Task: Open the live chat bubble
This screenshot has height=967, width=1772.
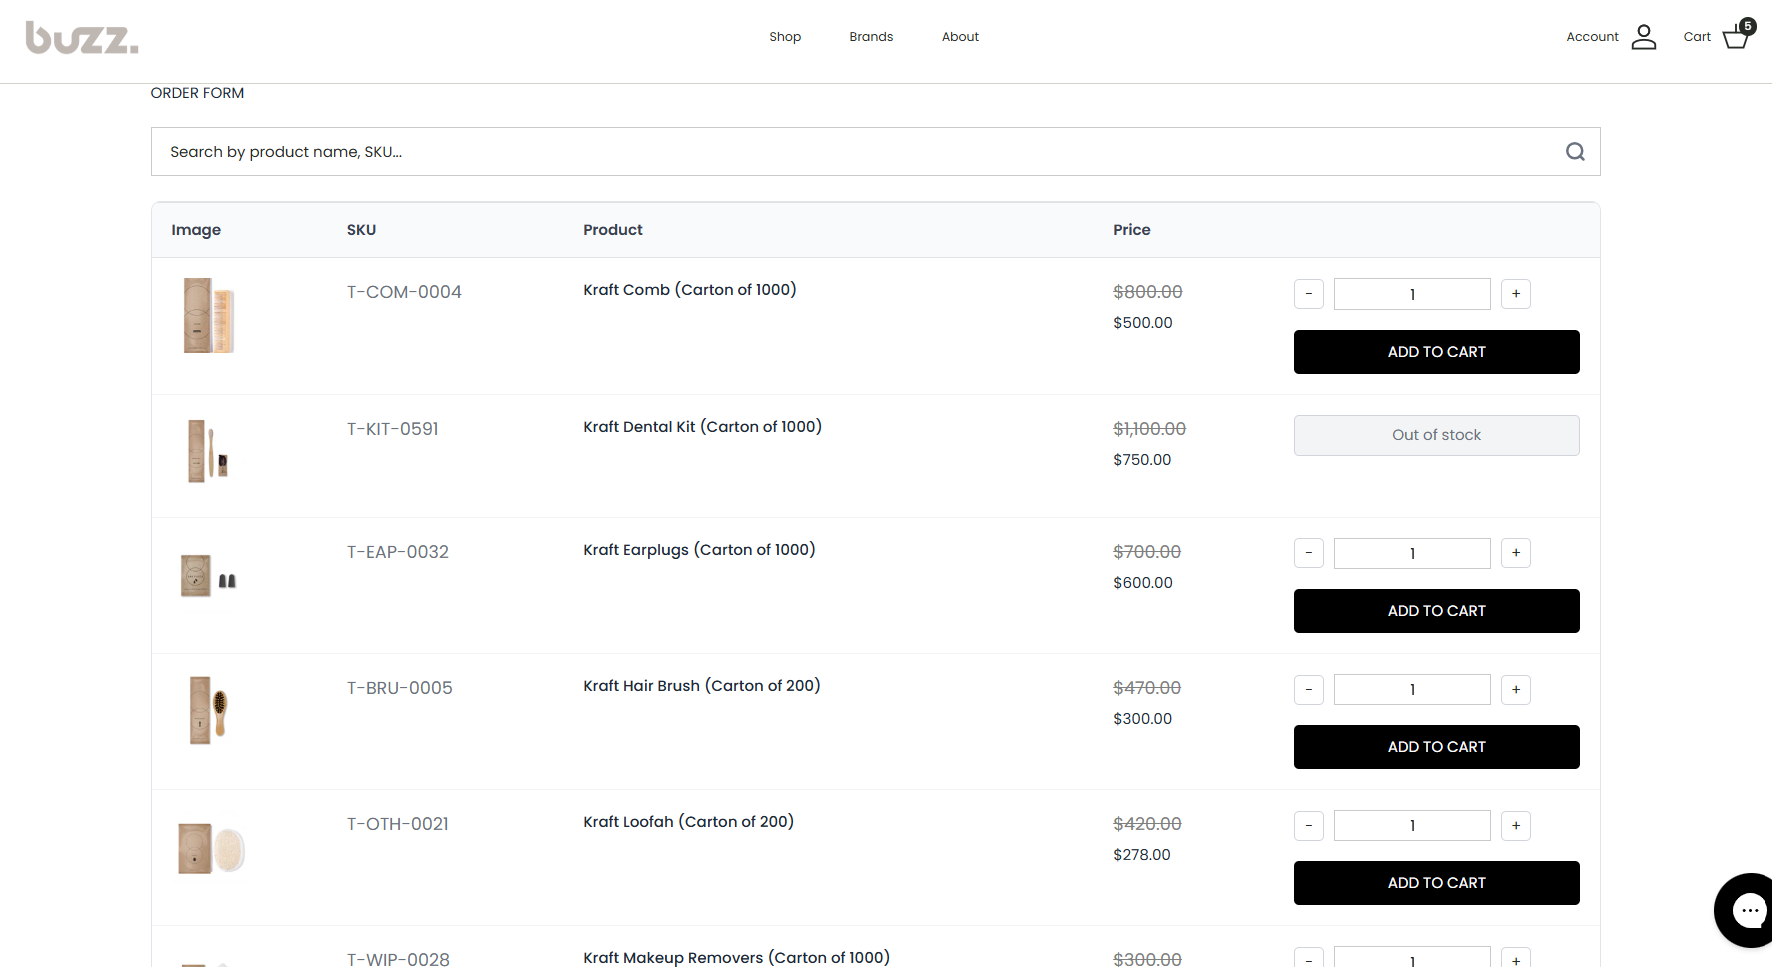Action: tap(1748, 910)
